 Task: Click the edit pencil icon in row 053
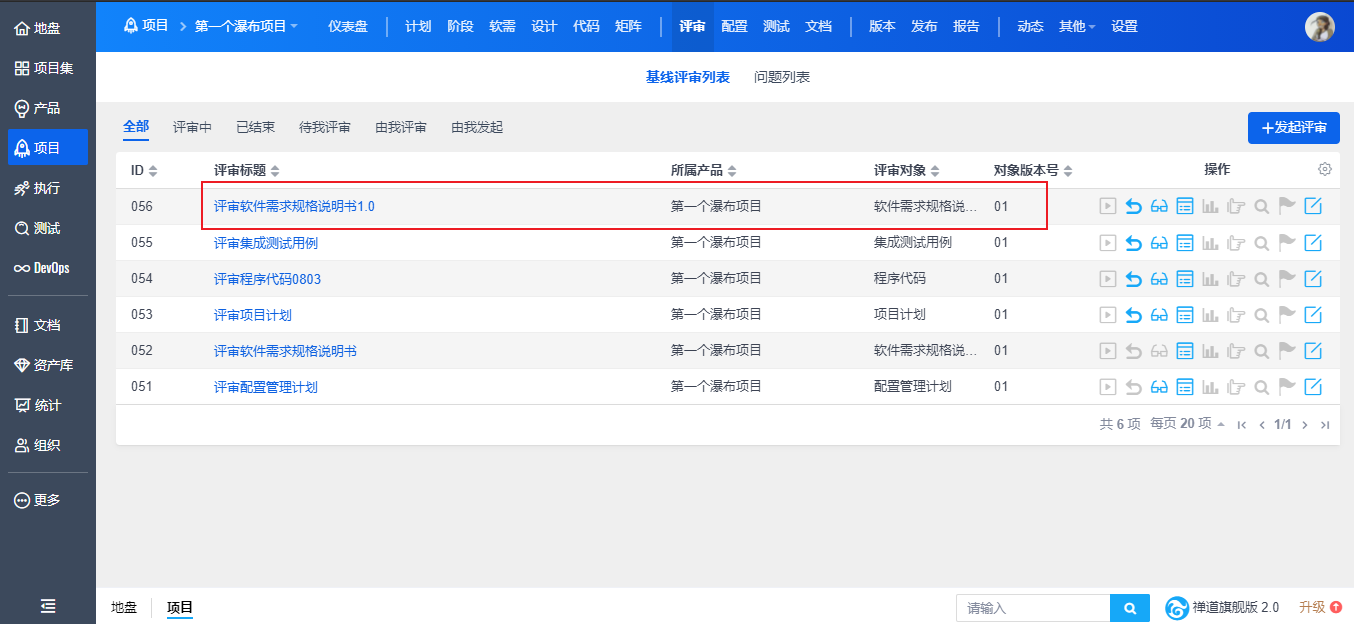click(1313, 315)
